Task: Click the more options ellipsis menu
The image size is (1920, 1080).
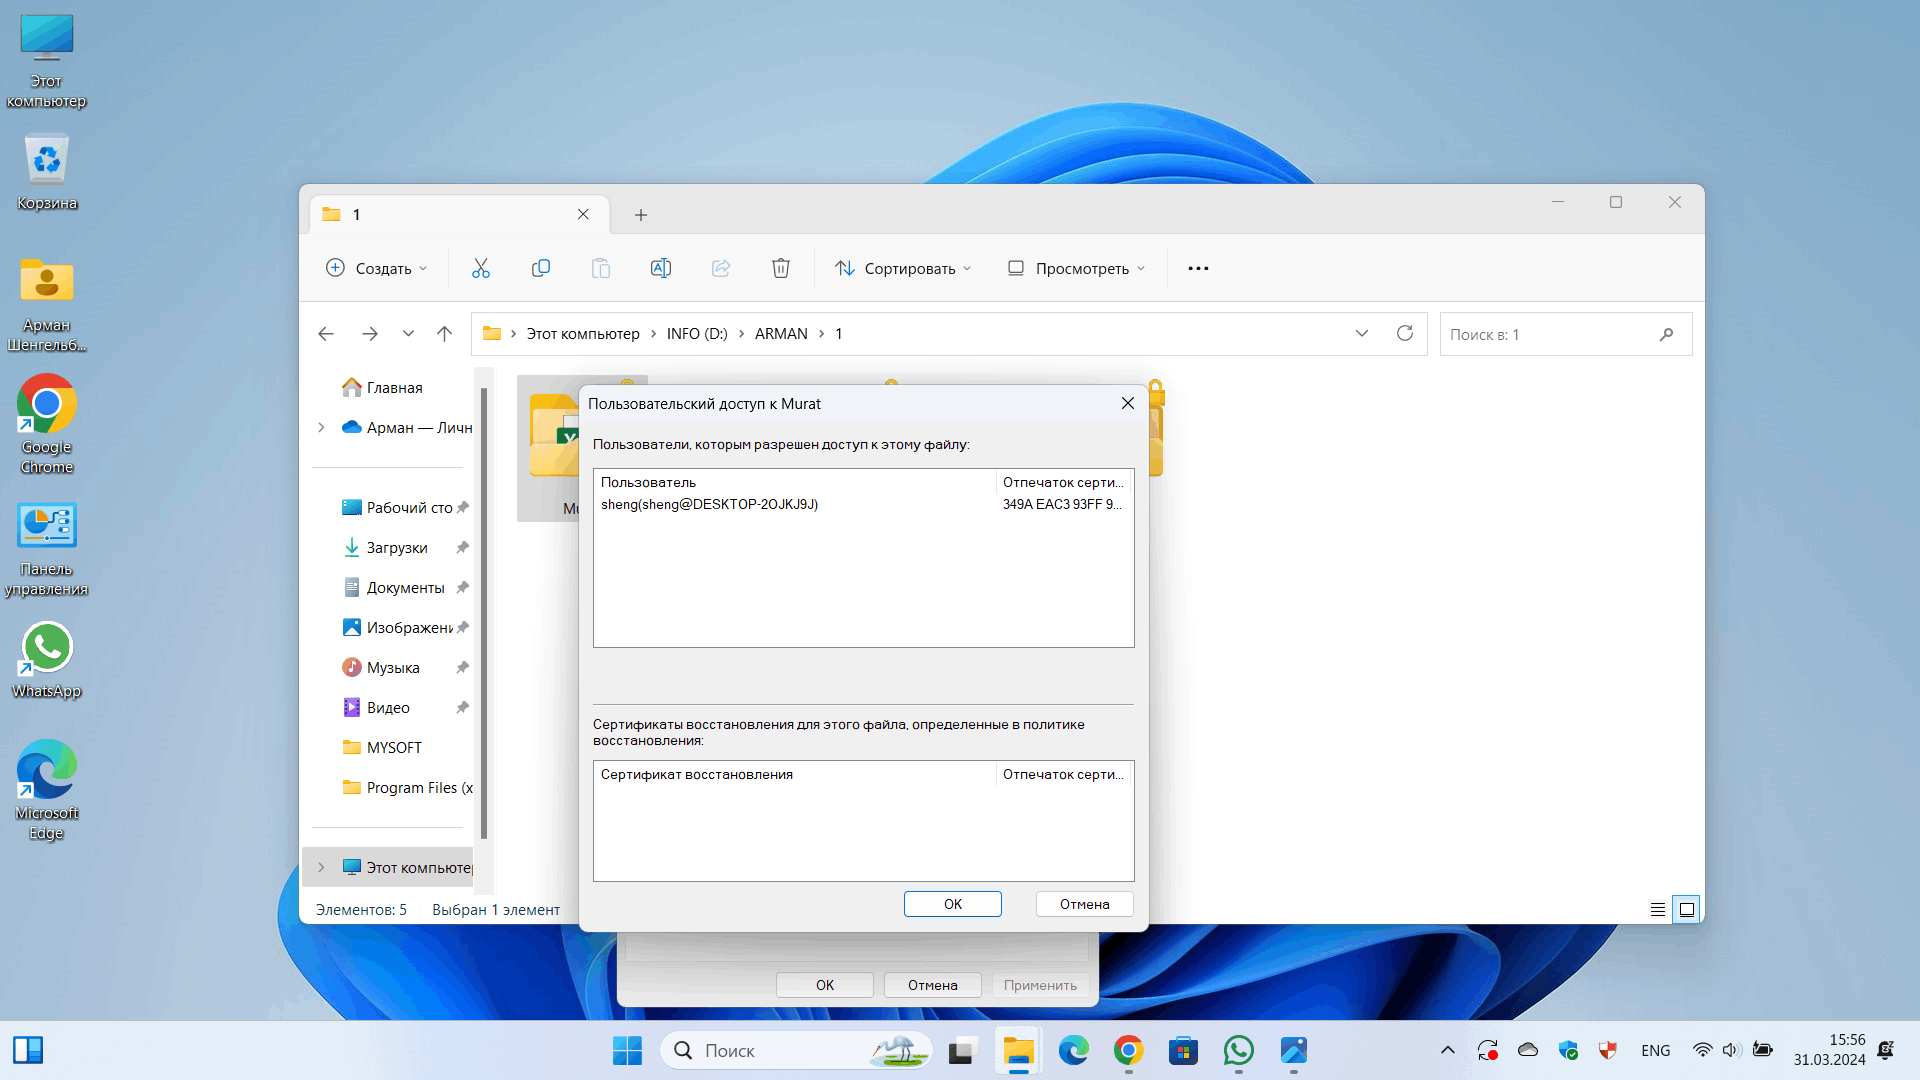Action: point(1197,268)
